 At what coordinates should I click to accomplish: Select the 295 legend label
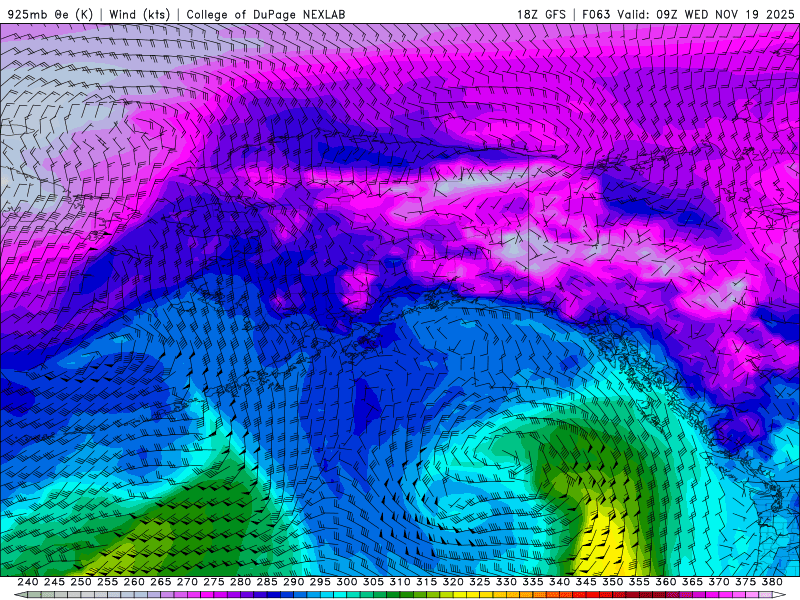pos(320,582)
